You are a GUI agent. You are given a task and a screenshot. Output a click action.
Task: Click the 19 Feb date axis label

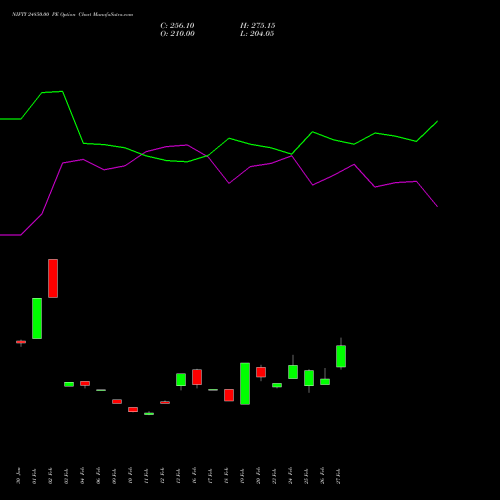tap(243, 476)
